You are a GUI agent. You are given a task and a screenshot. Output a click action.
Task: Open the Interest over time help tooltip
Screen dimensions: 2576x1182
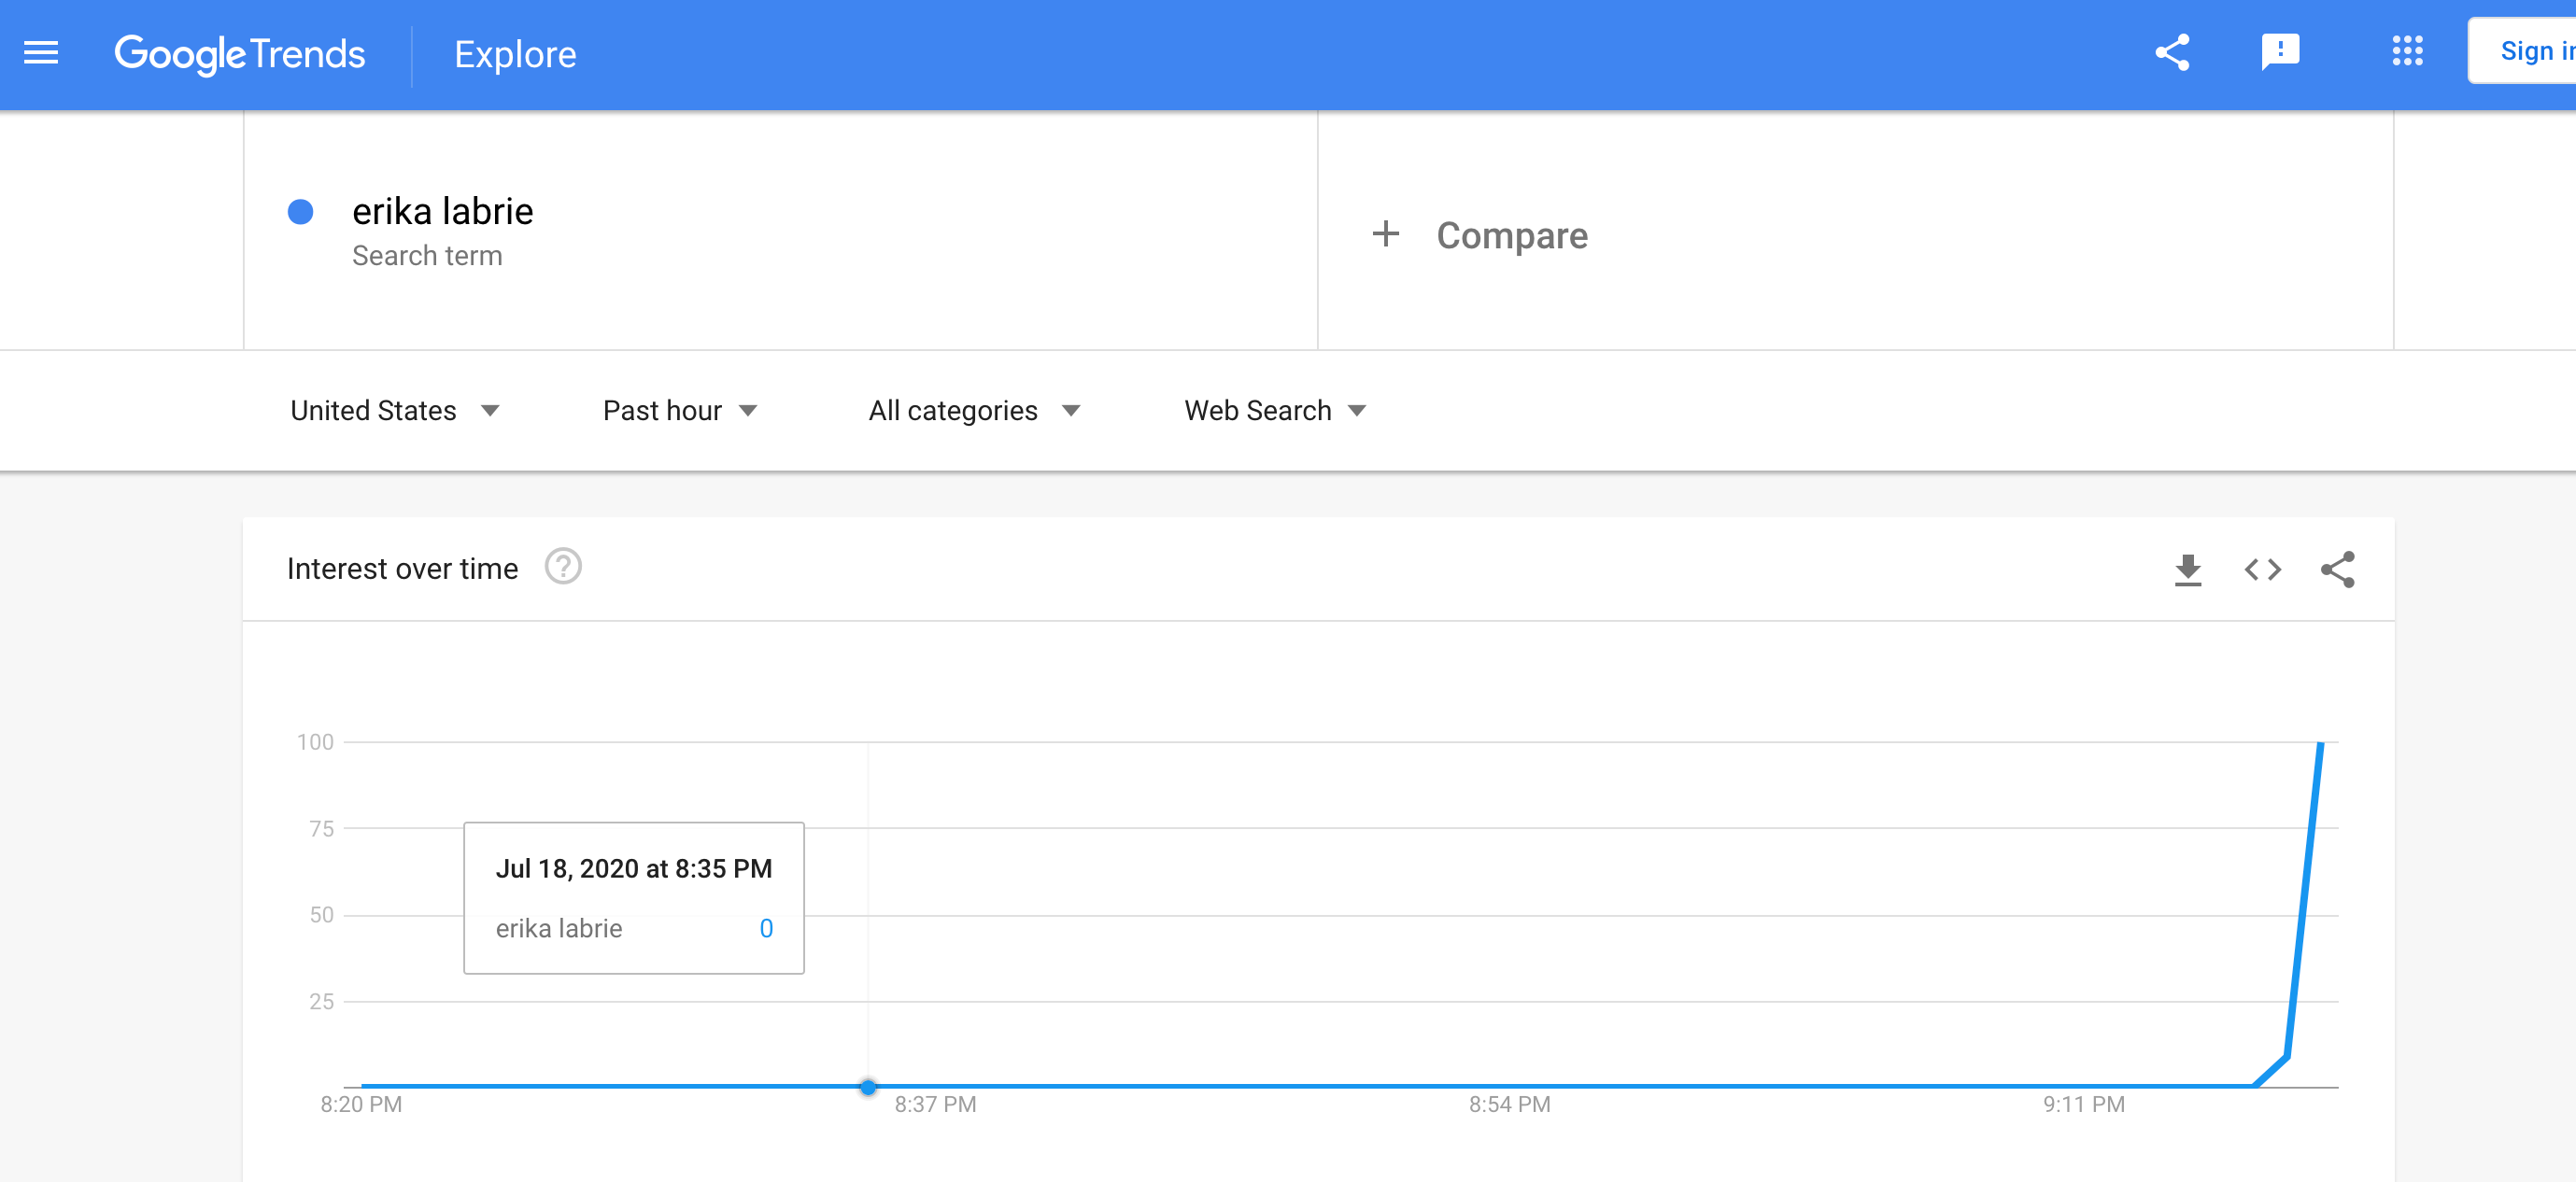(563, 567)
